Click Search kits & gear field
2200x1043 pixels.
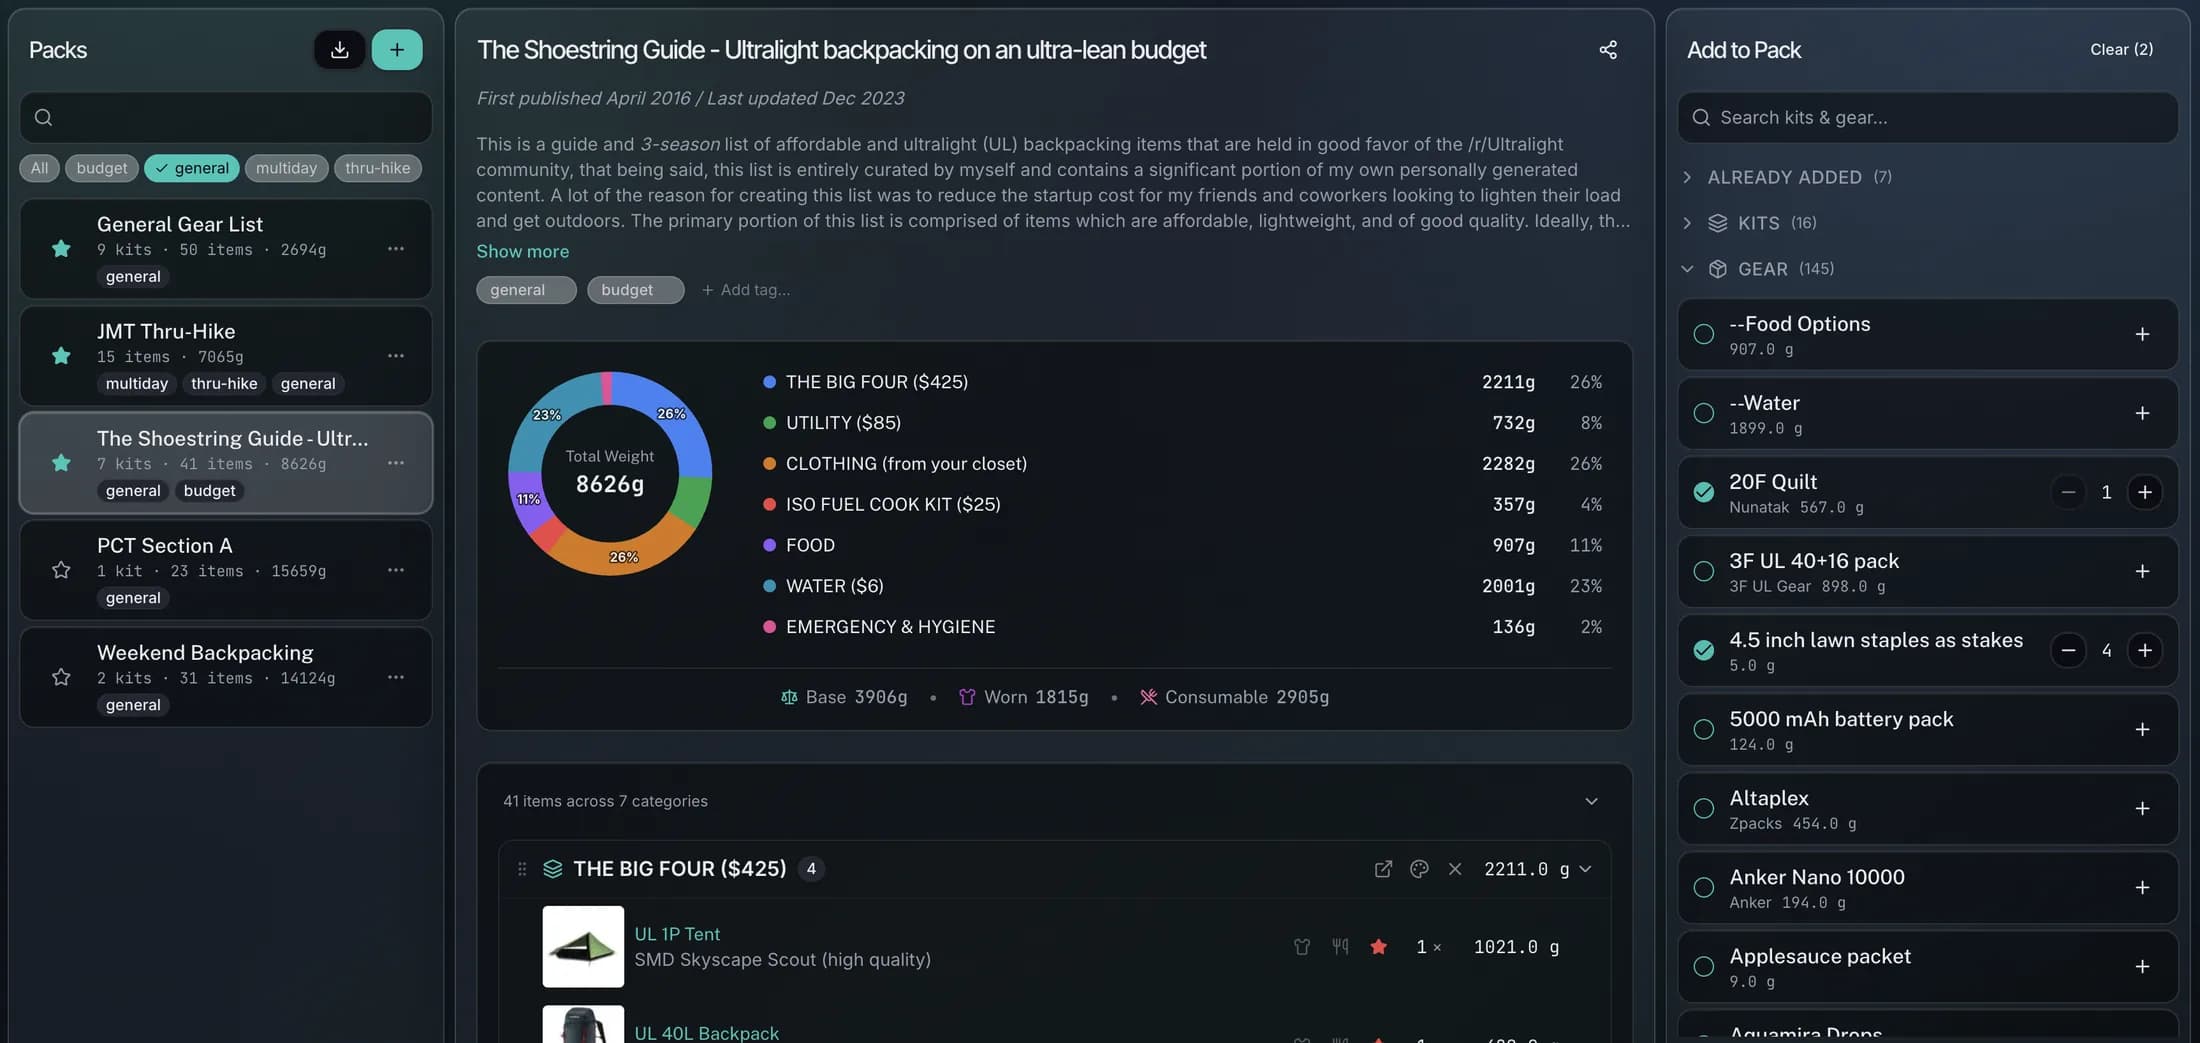tap(1927, 117)
